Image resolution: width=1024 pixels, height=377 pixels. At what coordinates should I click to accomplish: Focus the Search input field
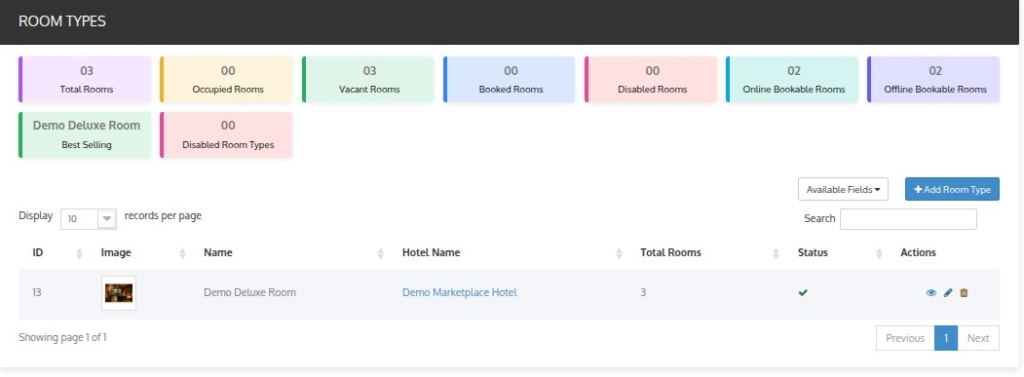pos(908,219)
